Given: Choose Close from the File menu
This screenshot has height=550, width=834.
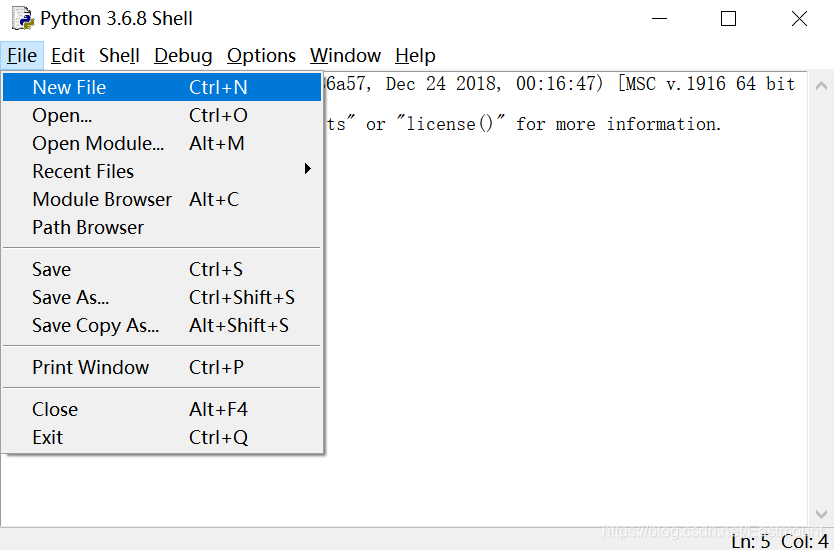Looking at the screenshot, I should pos(55,409).
